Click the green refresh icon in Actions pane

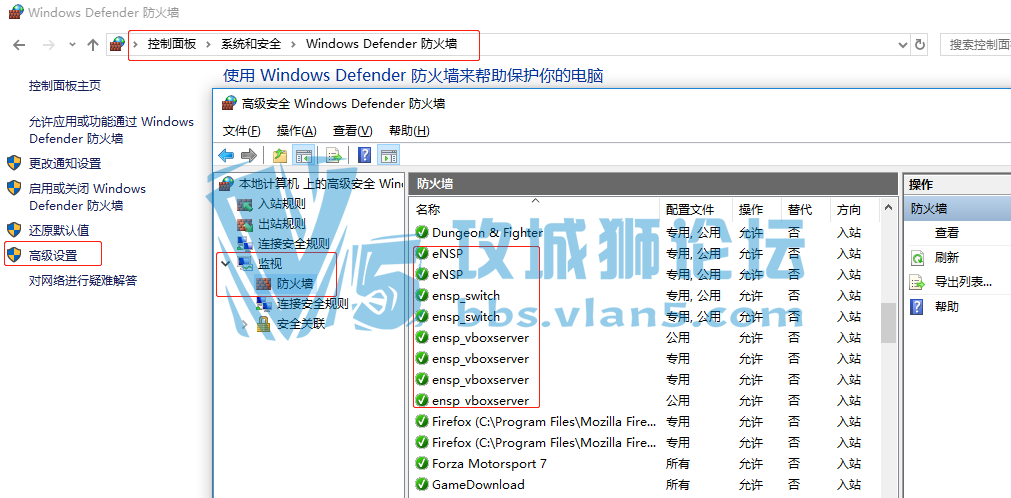917,258
